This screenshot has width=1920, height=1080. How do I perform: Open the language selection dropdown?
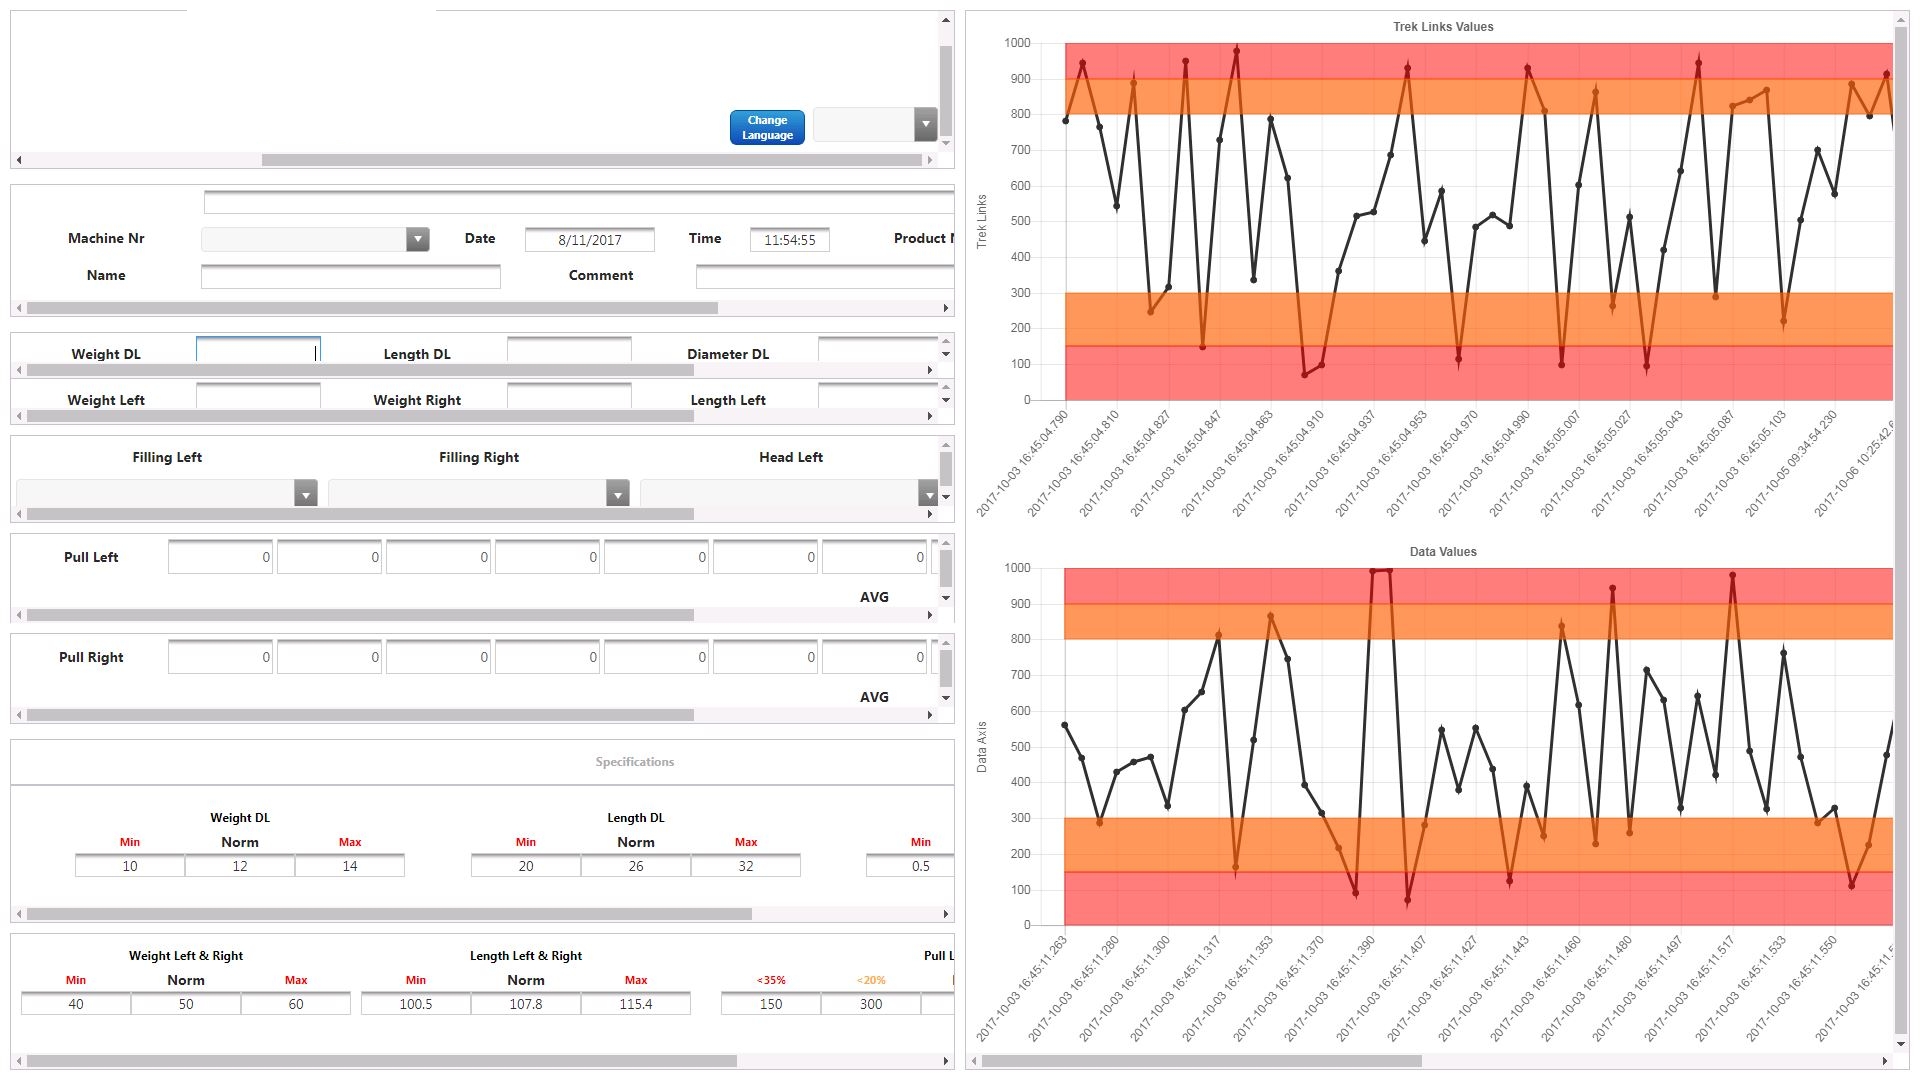pyautogui.click(x=925, y=125)
